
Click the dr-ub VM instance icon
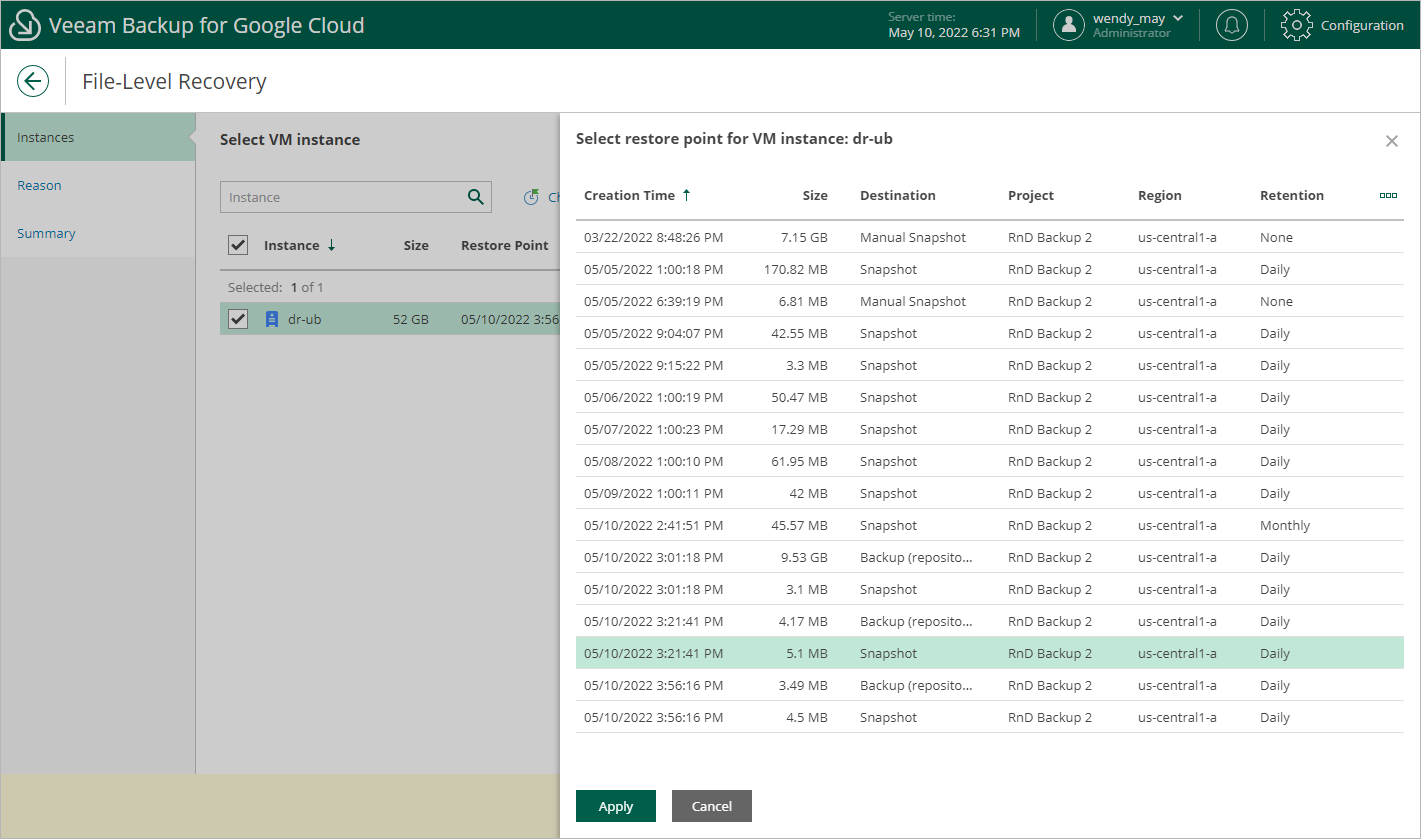[x=271, y=319]
